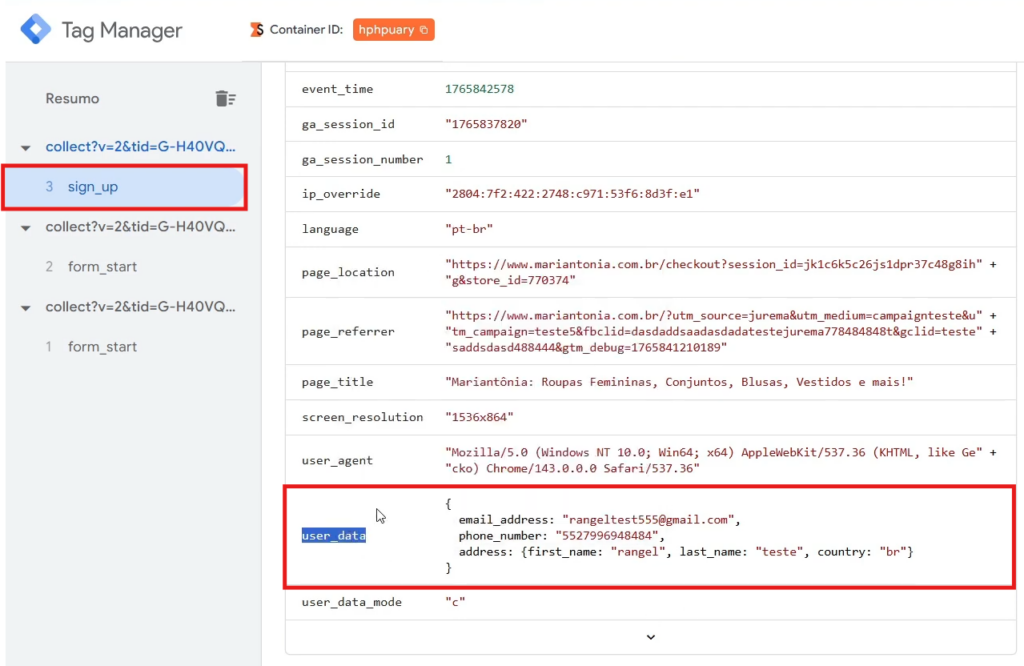The height and width of the screenshot is (666, 1024).
Task: Open the Resumo summary view
Action: [x=72, y=99]
